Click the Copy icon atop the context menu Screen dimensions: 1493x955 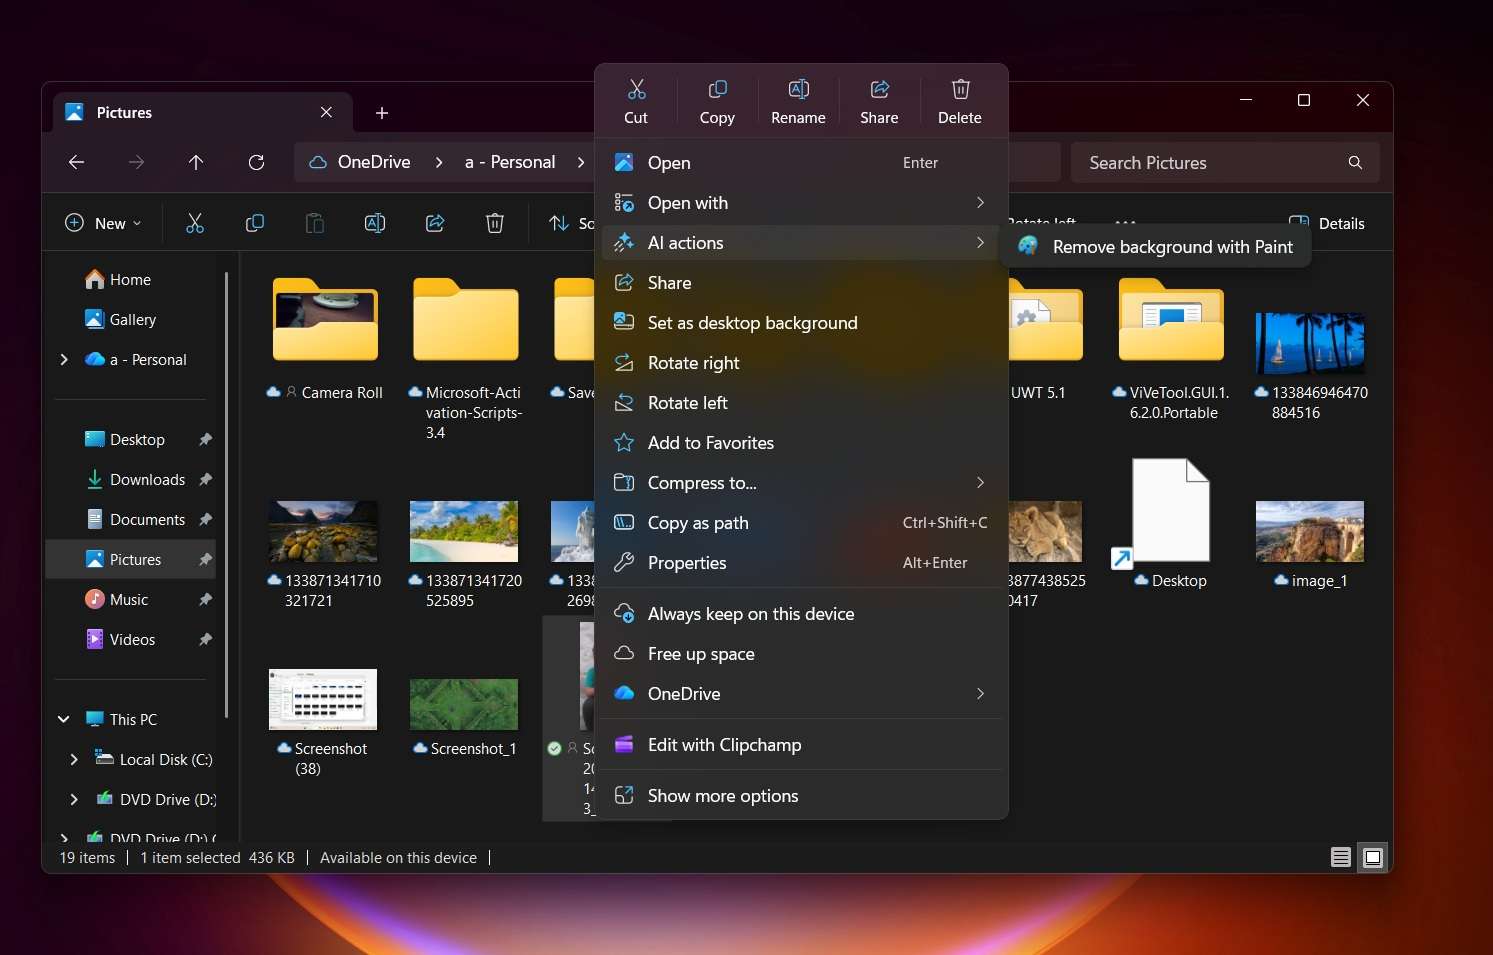click(717, 90)
